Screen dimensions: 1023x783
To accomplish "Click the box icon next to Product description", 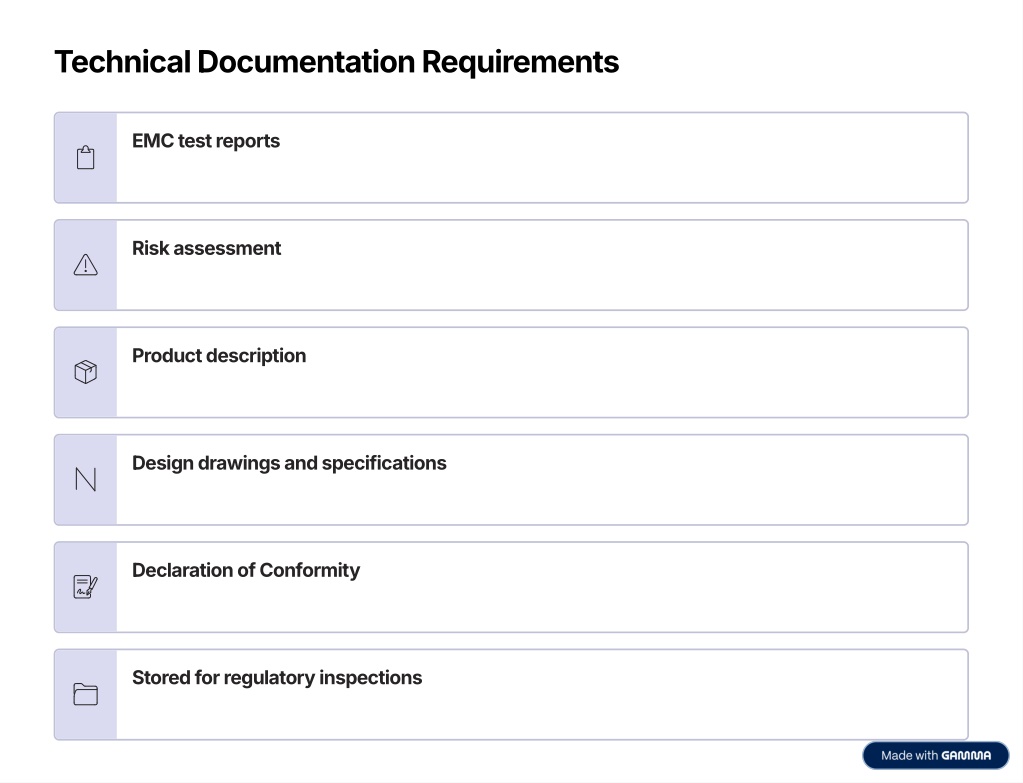I will pos(85,372).
